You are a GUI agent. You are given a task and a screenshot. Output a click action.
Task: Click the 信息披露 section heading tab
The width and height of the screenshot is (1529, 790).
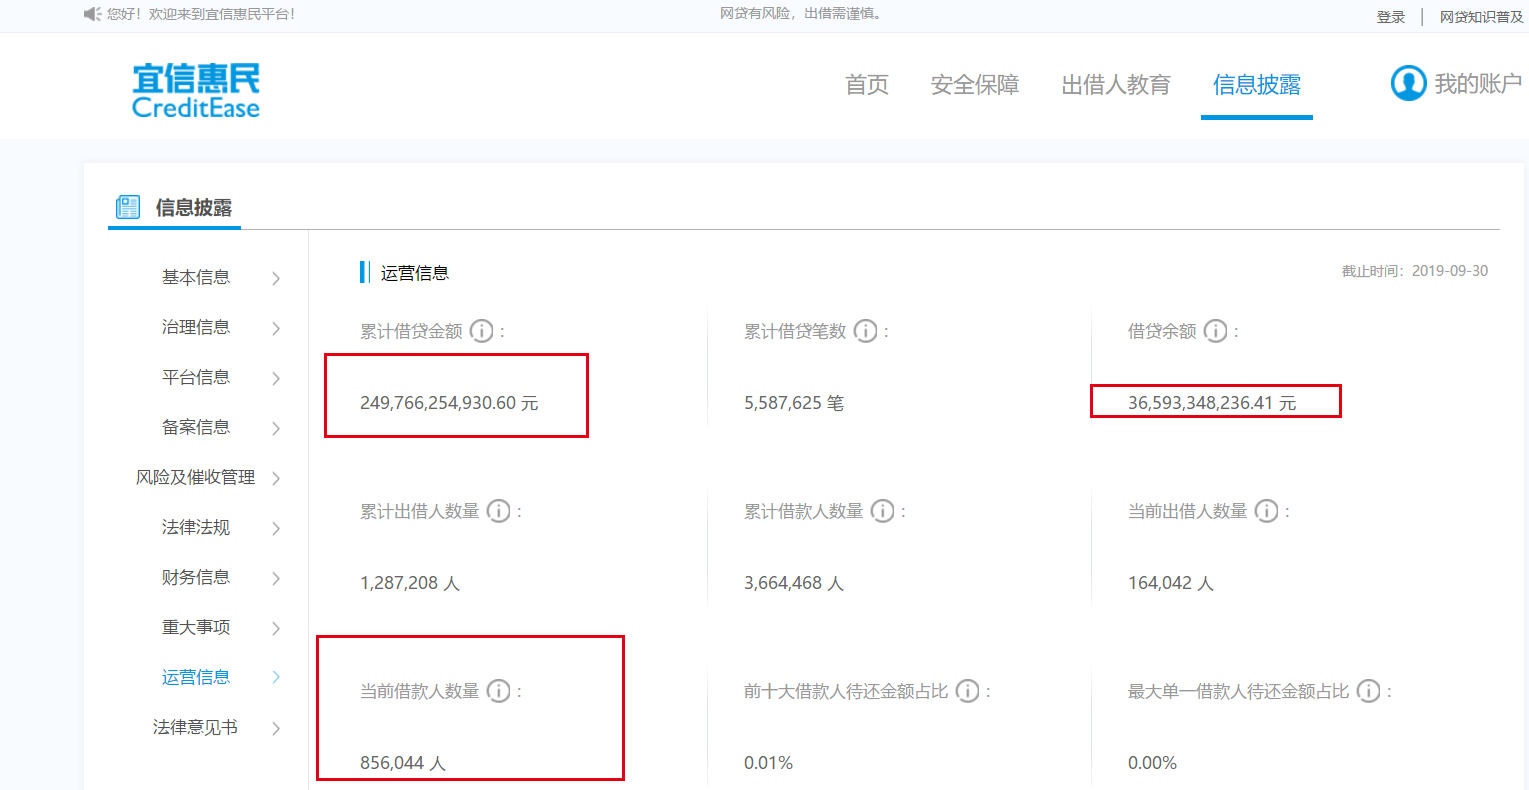[194, 208]
